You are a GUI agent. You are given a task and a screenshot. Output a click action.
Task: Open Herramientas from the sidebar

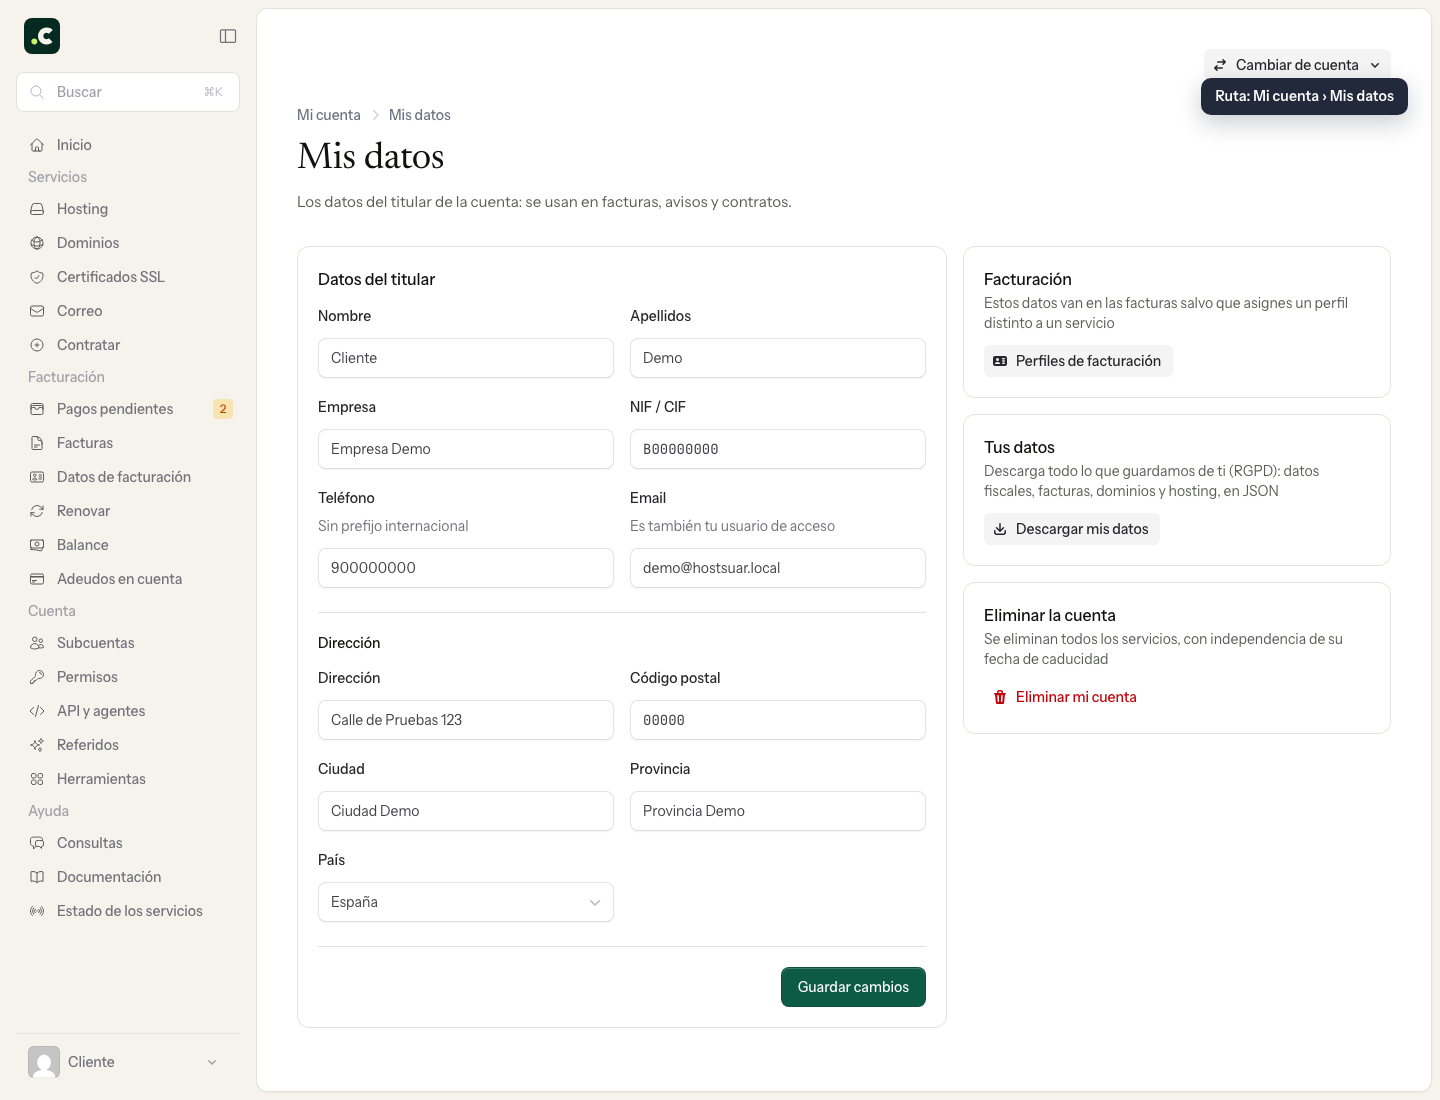[x=128, y=779]
